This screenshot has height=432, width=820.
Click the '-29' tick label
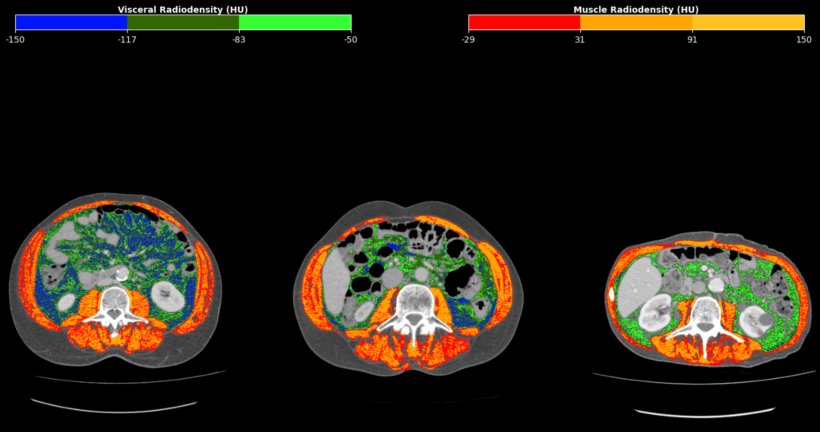469,39
